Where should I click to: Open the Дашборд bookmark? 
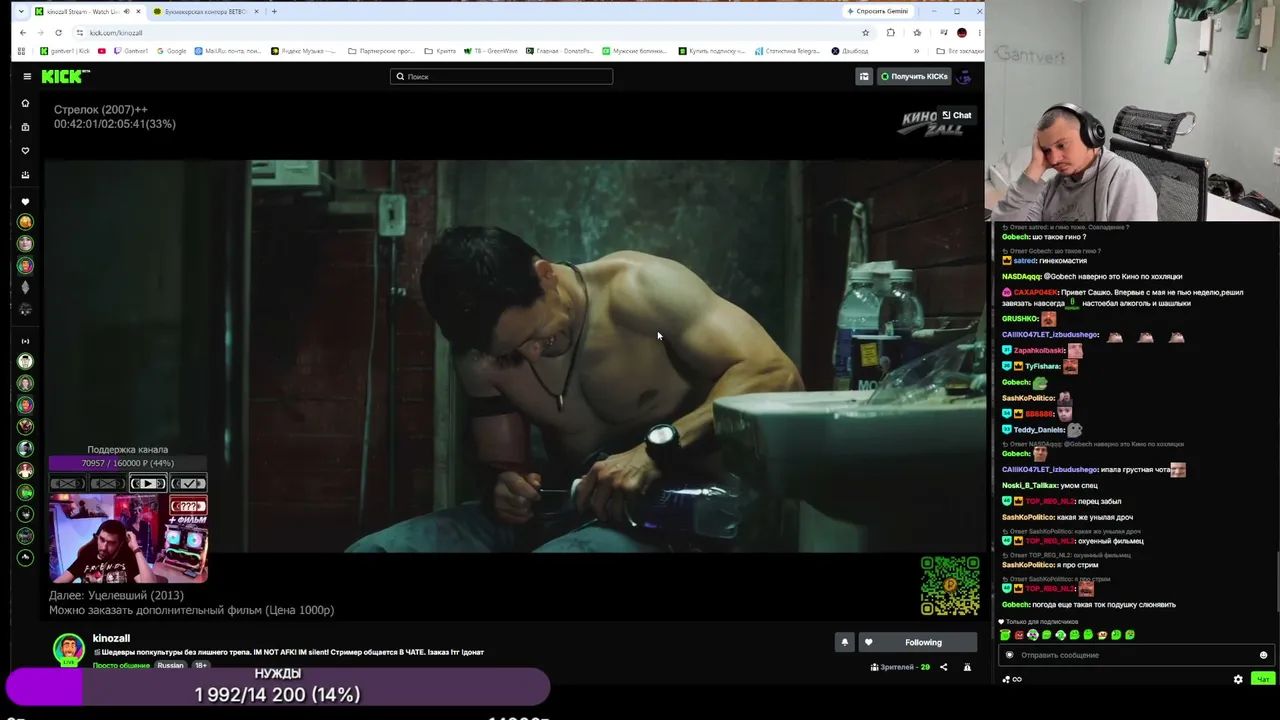click(849, 51)
